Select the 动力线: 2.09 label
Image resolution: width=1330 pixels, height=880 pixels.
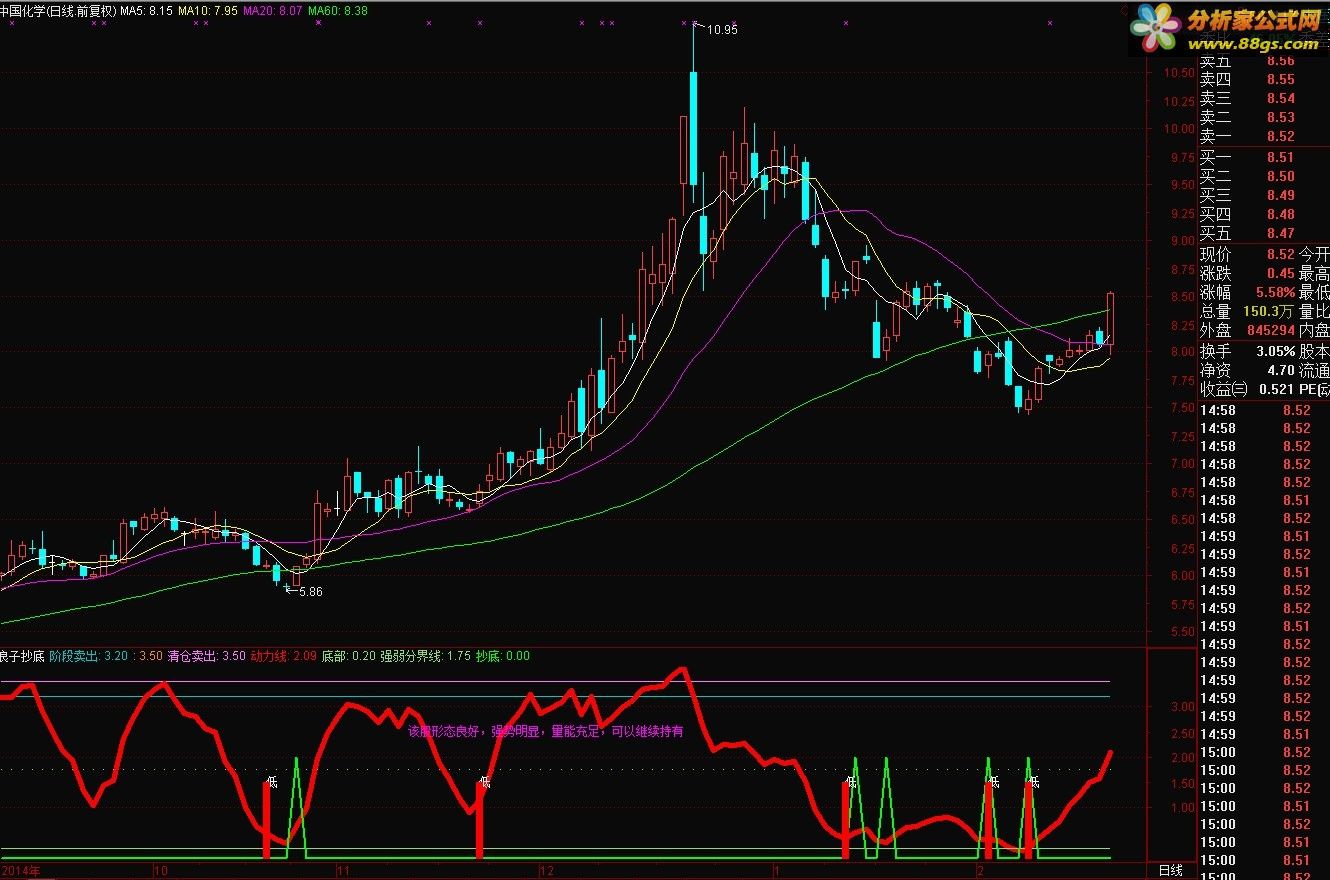283,656
